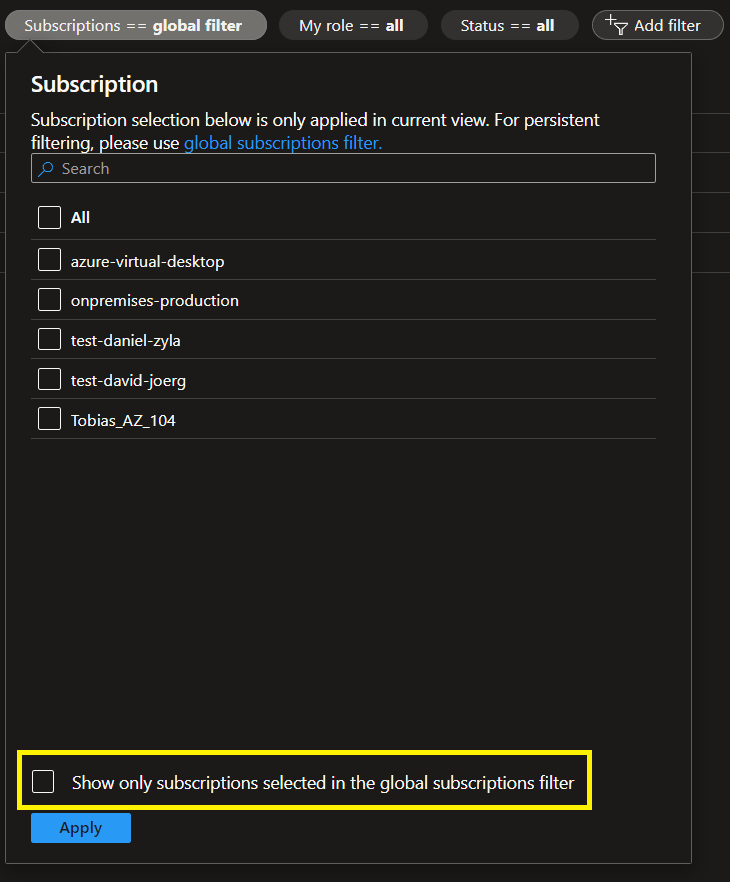Open the Subscriptions global filter pill
The image size is (730, 882).
coord(134,25)
